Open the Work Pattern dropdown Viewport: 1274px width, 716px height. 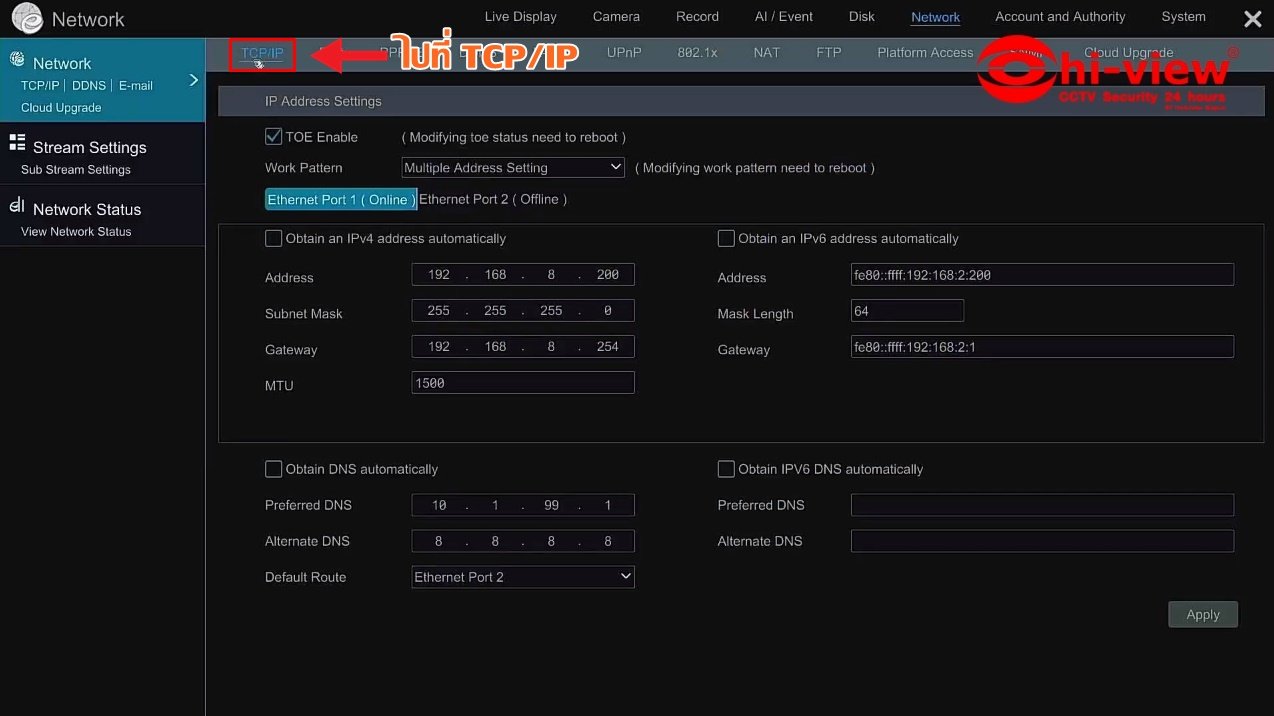tap(513, 168)
